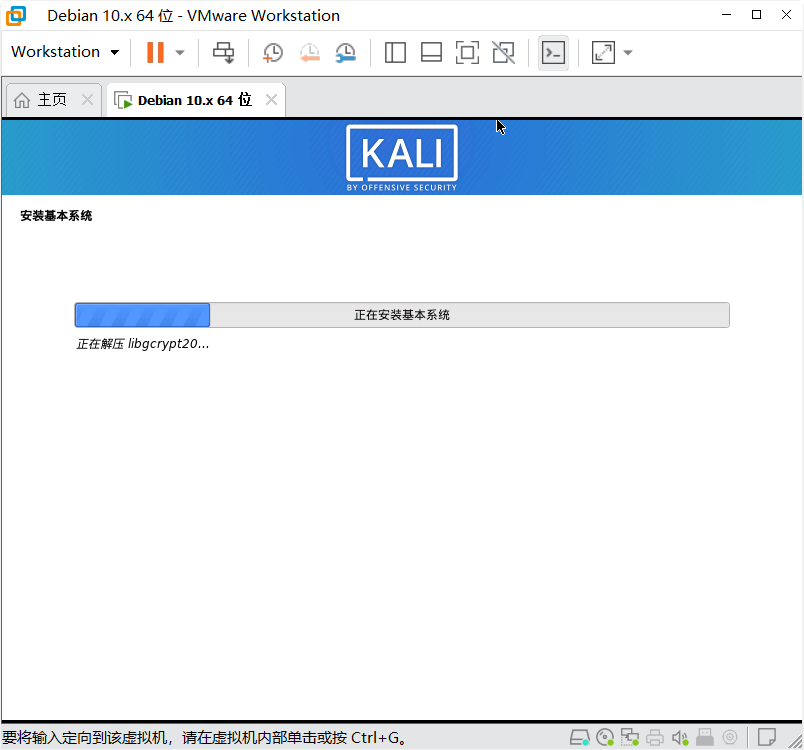Open the snapshot manager
Viewport: 804px width, 750px height.
click(346, 52)
